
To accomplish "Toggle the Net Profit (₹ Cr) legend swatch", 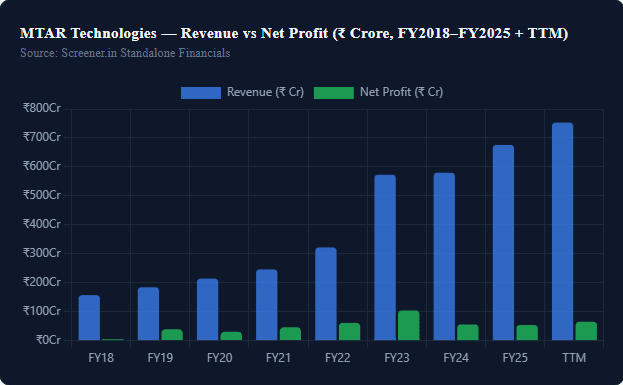I will click(x=334, y=93).
